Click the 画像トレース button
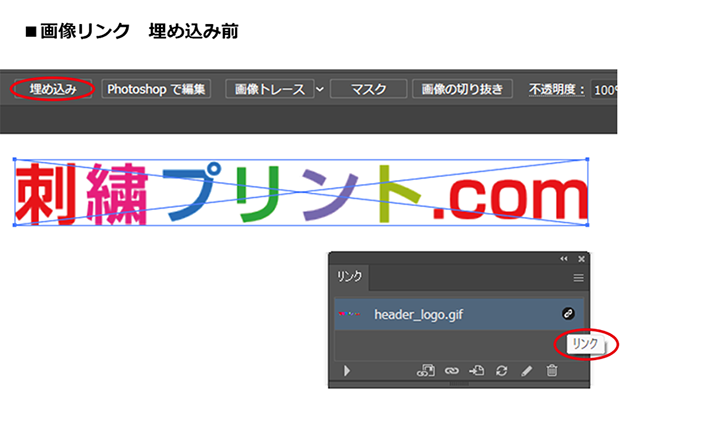 pyautogui.click(x=269, y=89)
